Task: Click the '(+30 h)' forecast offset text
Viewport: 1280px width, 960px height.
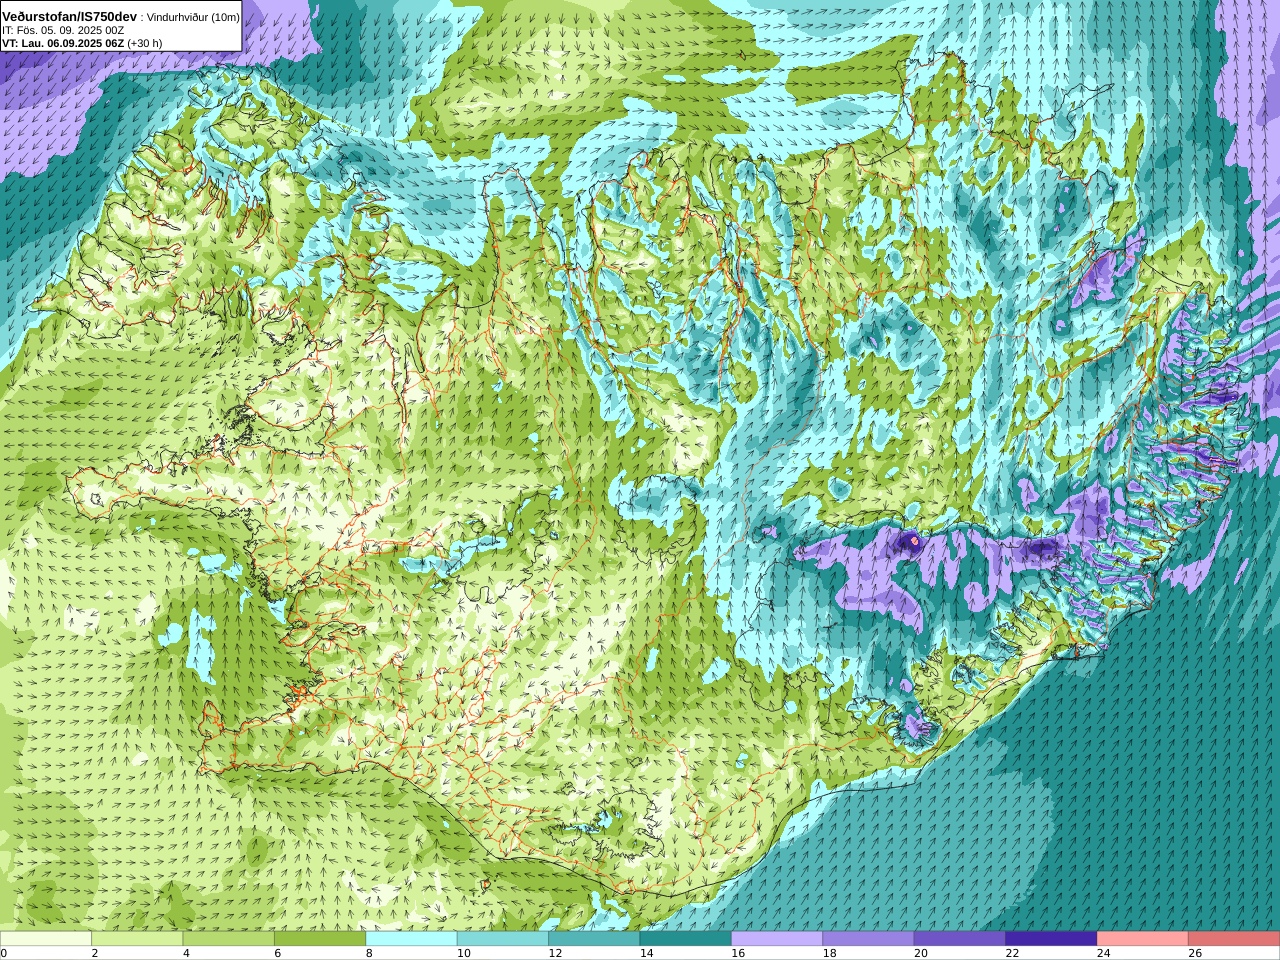Action: tap(145, 43)
